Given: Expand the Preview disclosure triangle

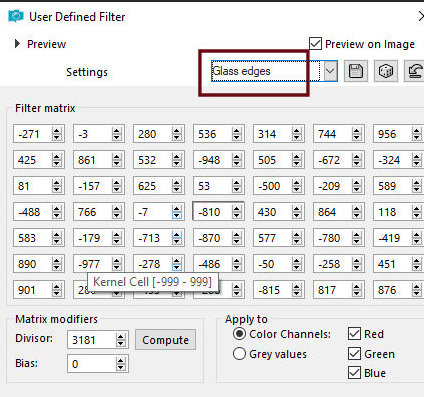Looking at the screenshot, I should pos(17,44).
